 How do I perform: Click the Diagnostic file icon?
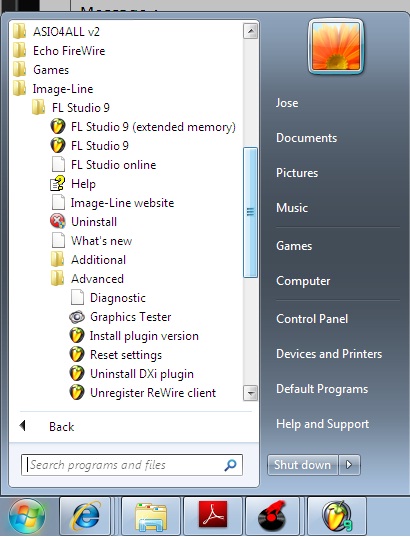pos(77,298)
